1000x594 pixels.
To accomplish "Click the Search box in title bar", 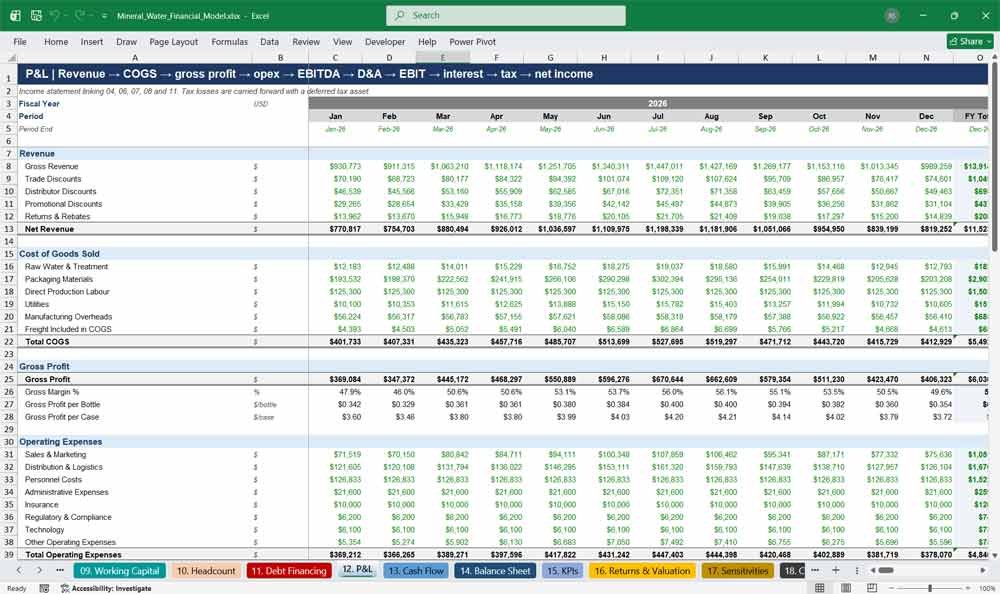I will [x=505, y=15].
